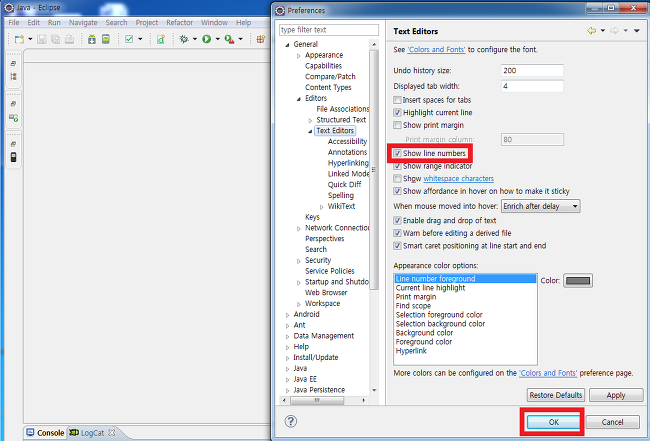Expand the Appearance tree node
The width and height of the screenshot is (650, 441).
click(298, 56)
